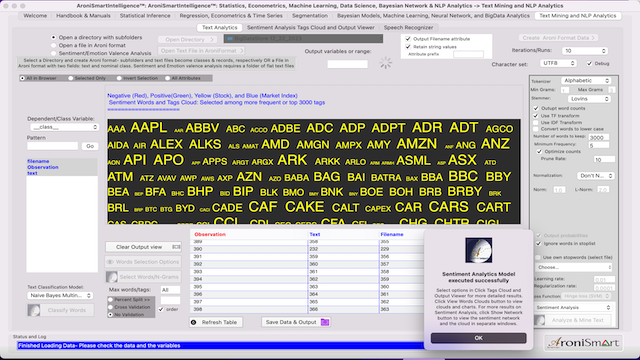
Task: Click the moon image in the success dialog
Action: pos(478,250)
